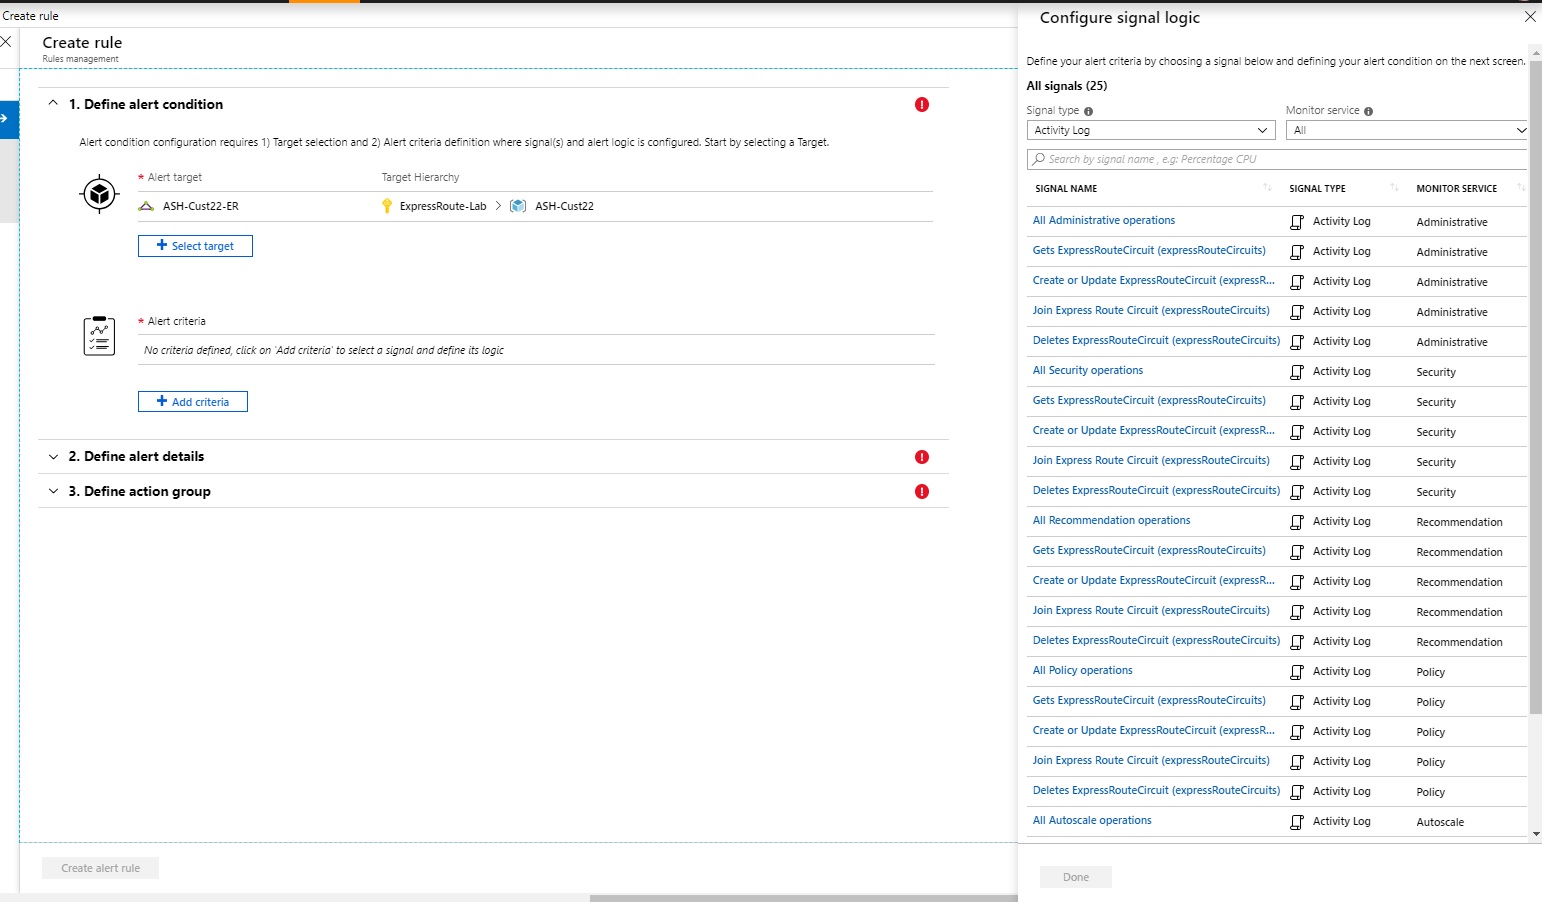Image resolution: width=1542 pixels, height=902 pixels.
Task: Click the Select target button
Action: 195,246
